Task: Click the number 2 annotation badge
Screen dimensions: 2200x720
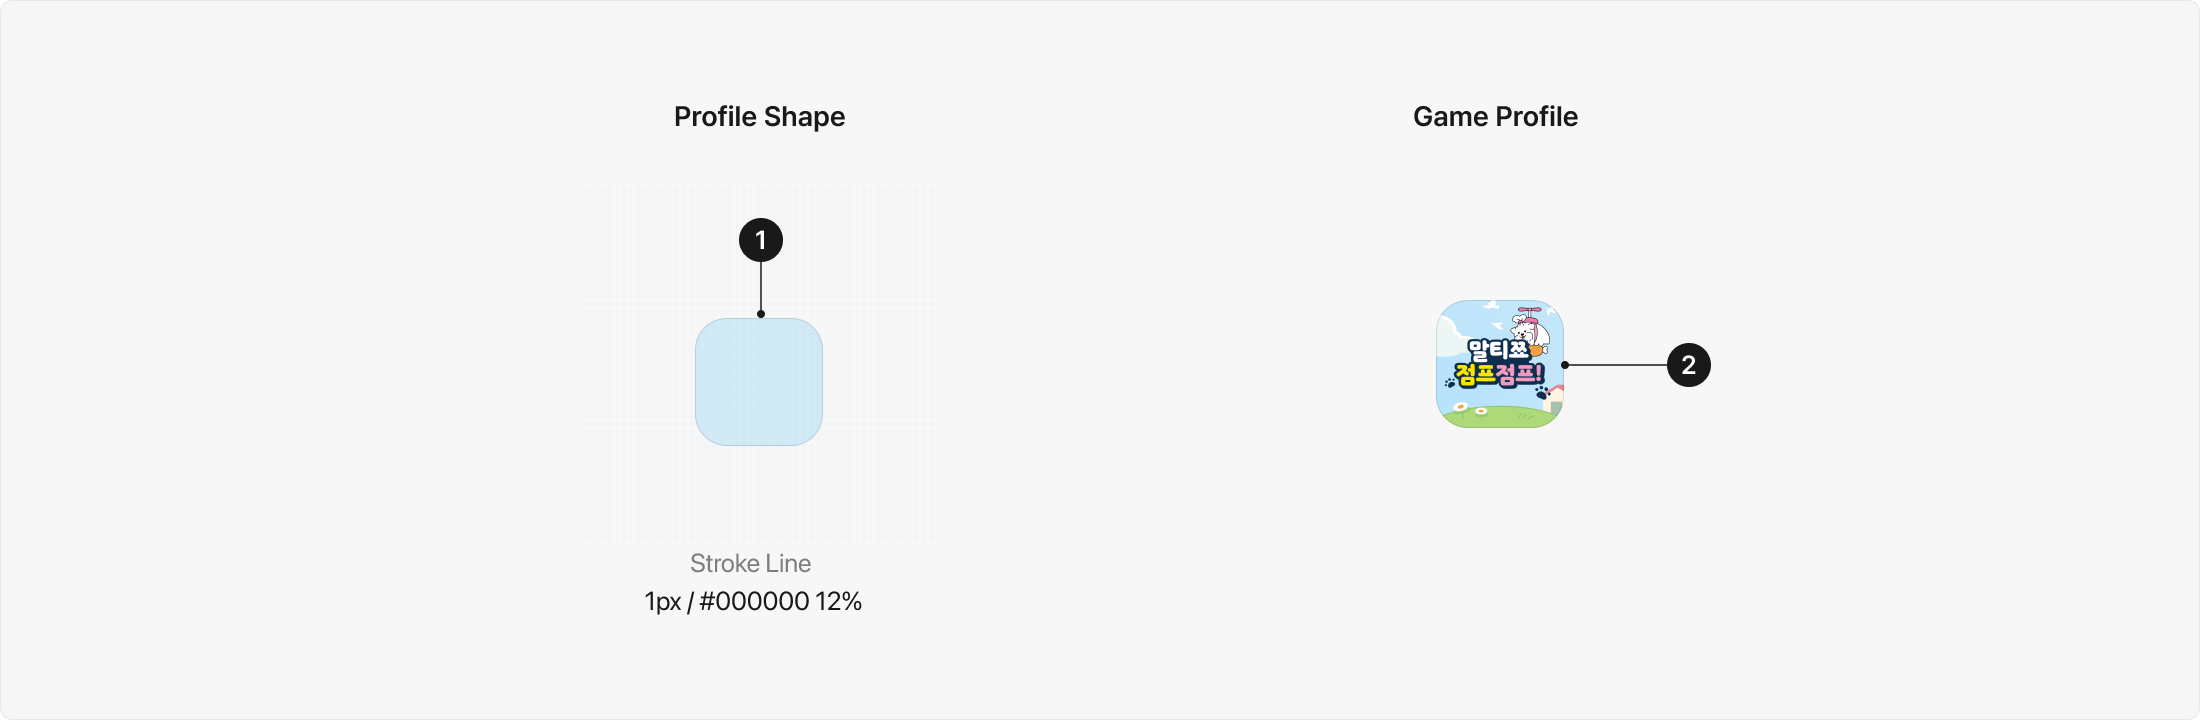Action: (1689, 365)
